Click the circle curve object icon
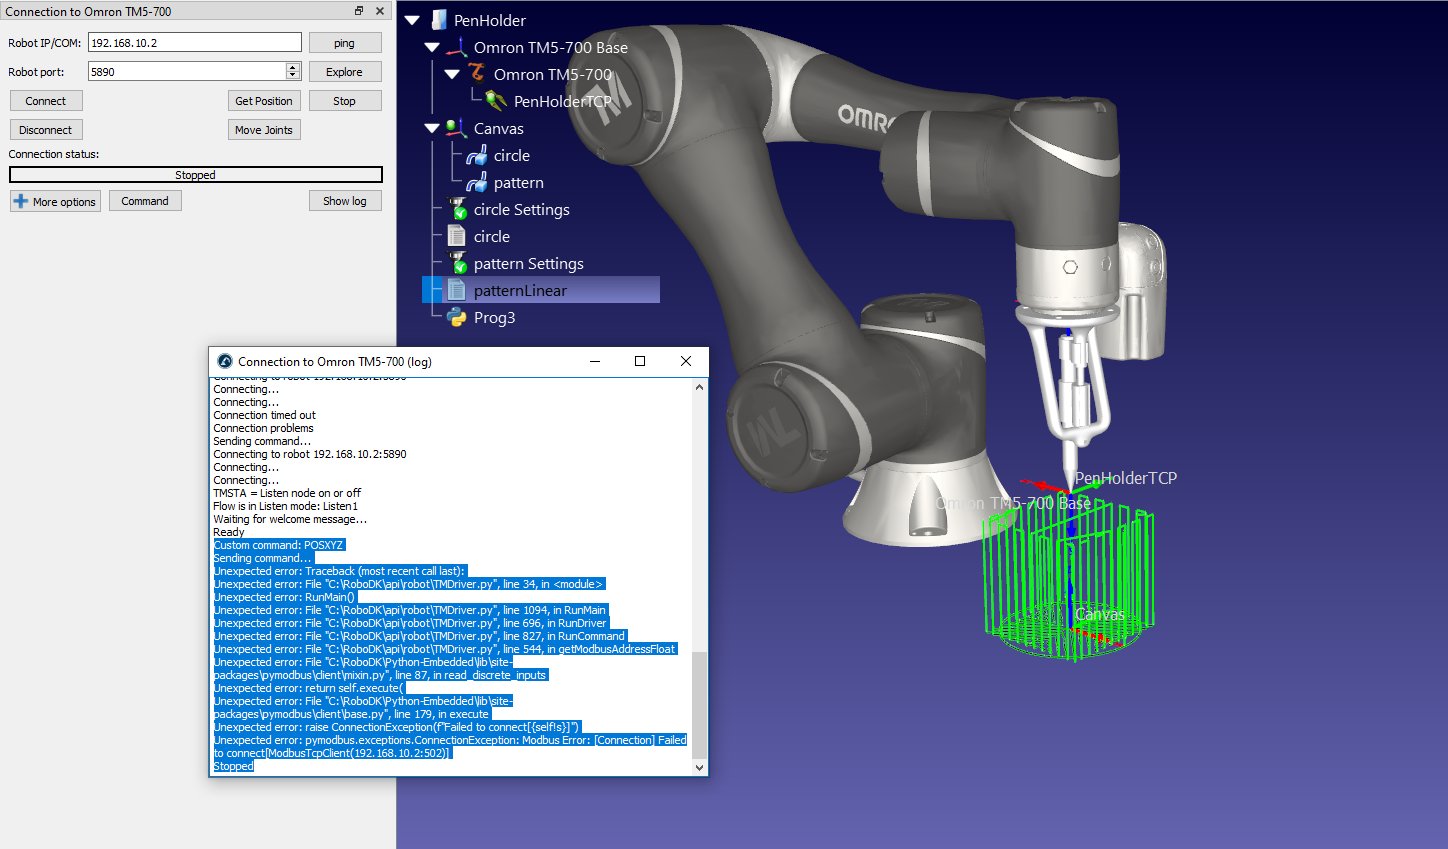Image resolution: width=1448 pixels, height=849 pixels. (x=477, y=155)
